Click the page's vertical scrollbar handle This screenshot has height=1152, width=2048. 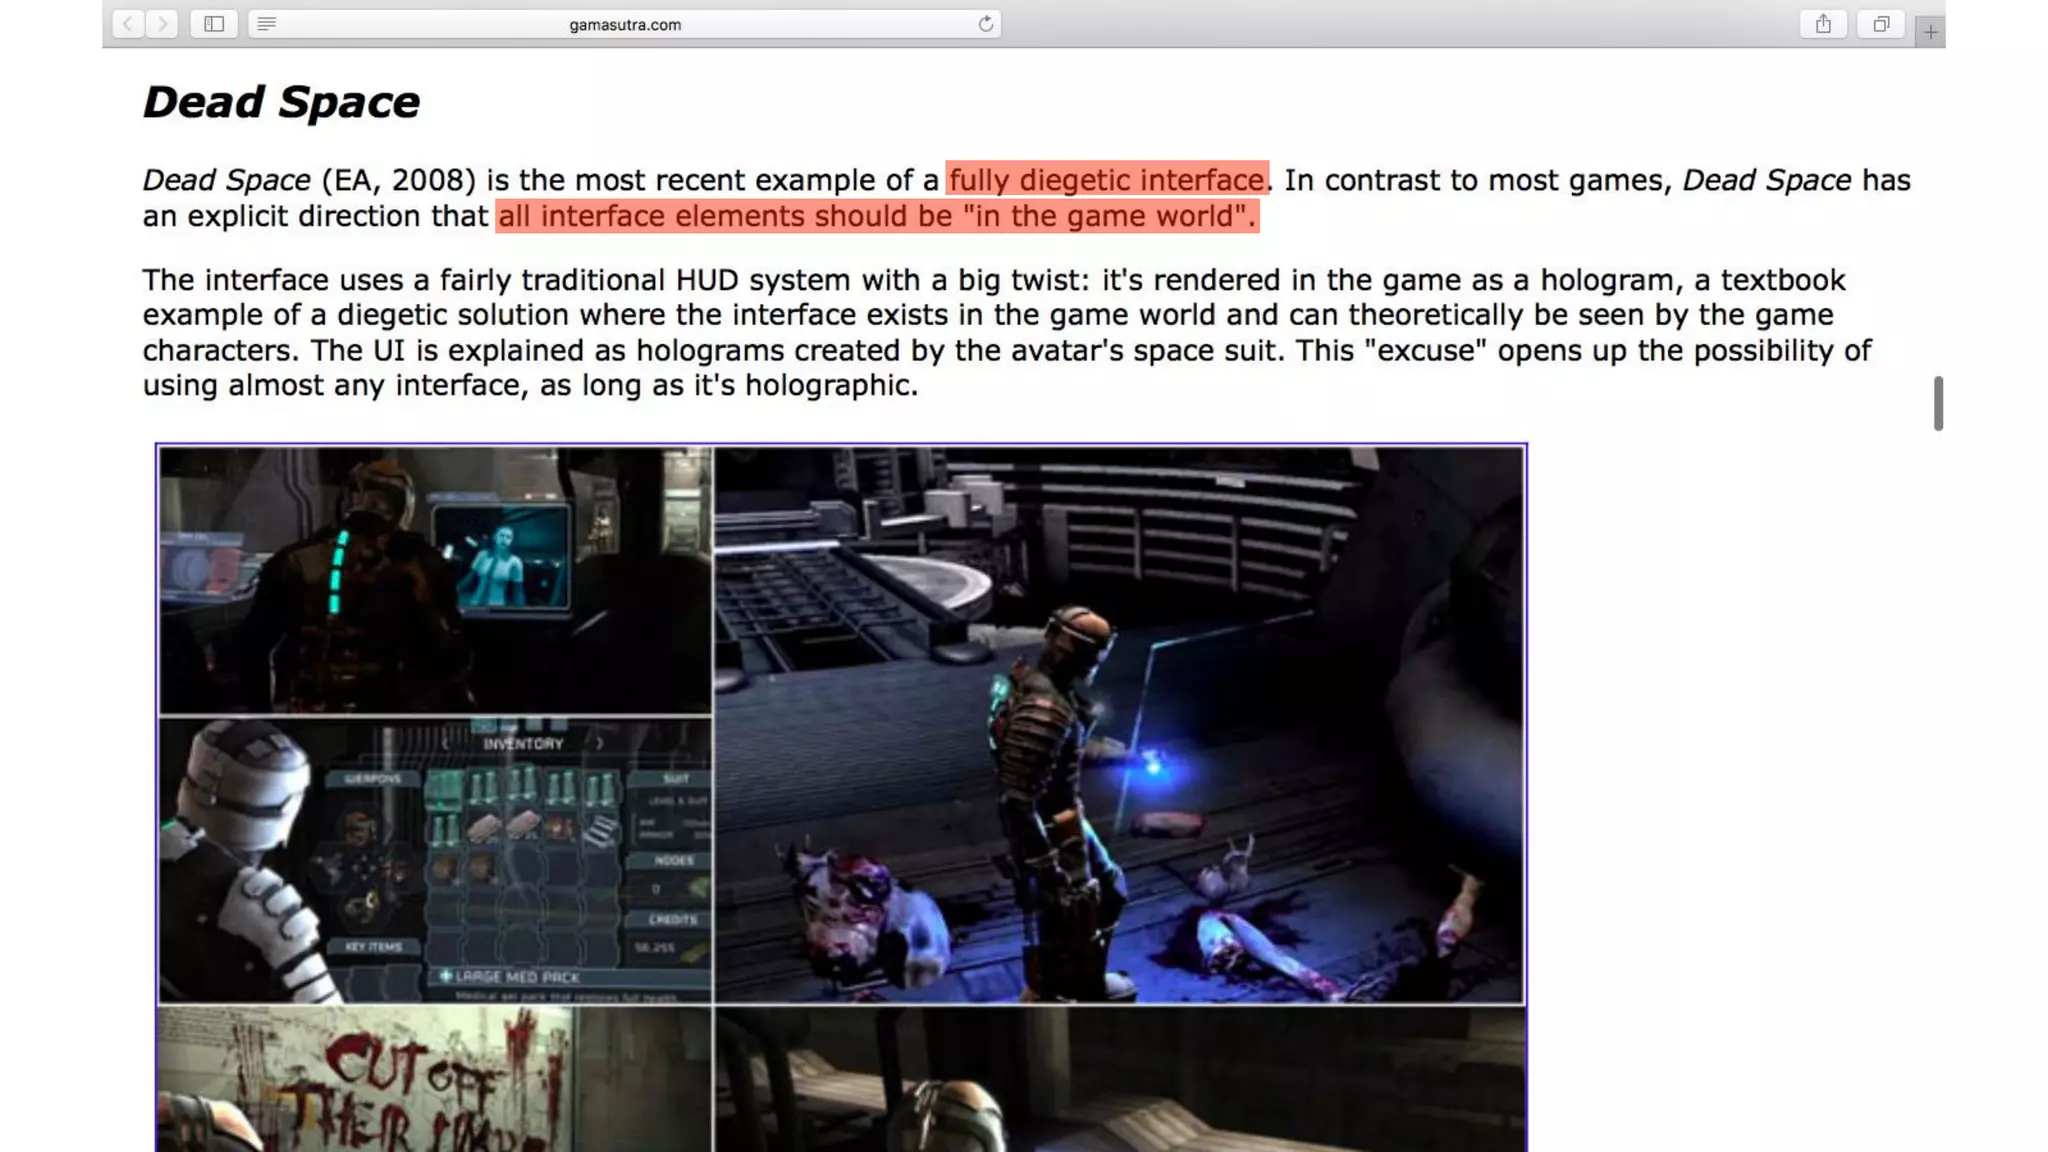pos(1938,403)
